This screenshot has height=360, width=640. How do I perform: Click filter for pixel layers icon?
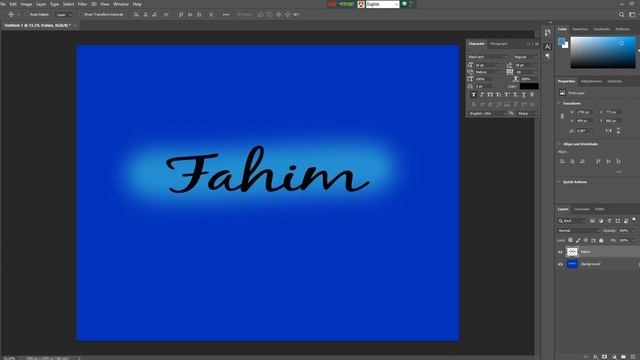click(x=592, y=221)
